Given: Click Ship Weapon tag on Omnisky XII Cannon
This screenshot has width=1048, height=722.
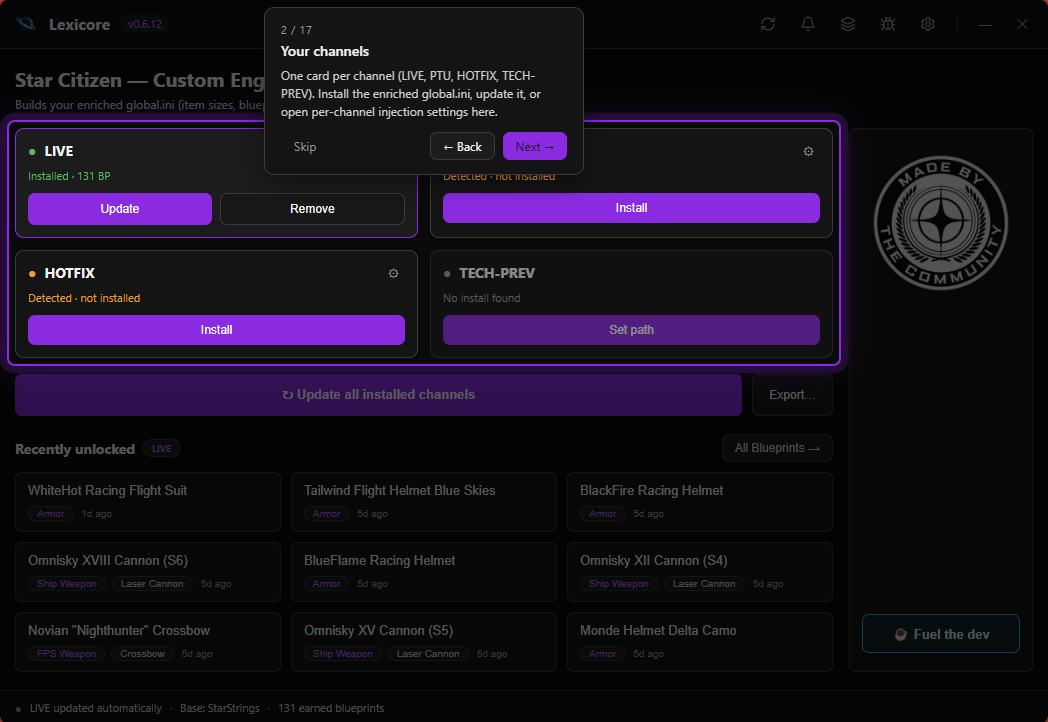Looking at the screenshot, I should [619, 584].
